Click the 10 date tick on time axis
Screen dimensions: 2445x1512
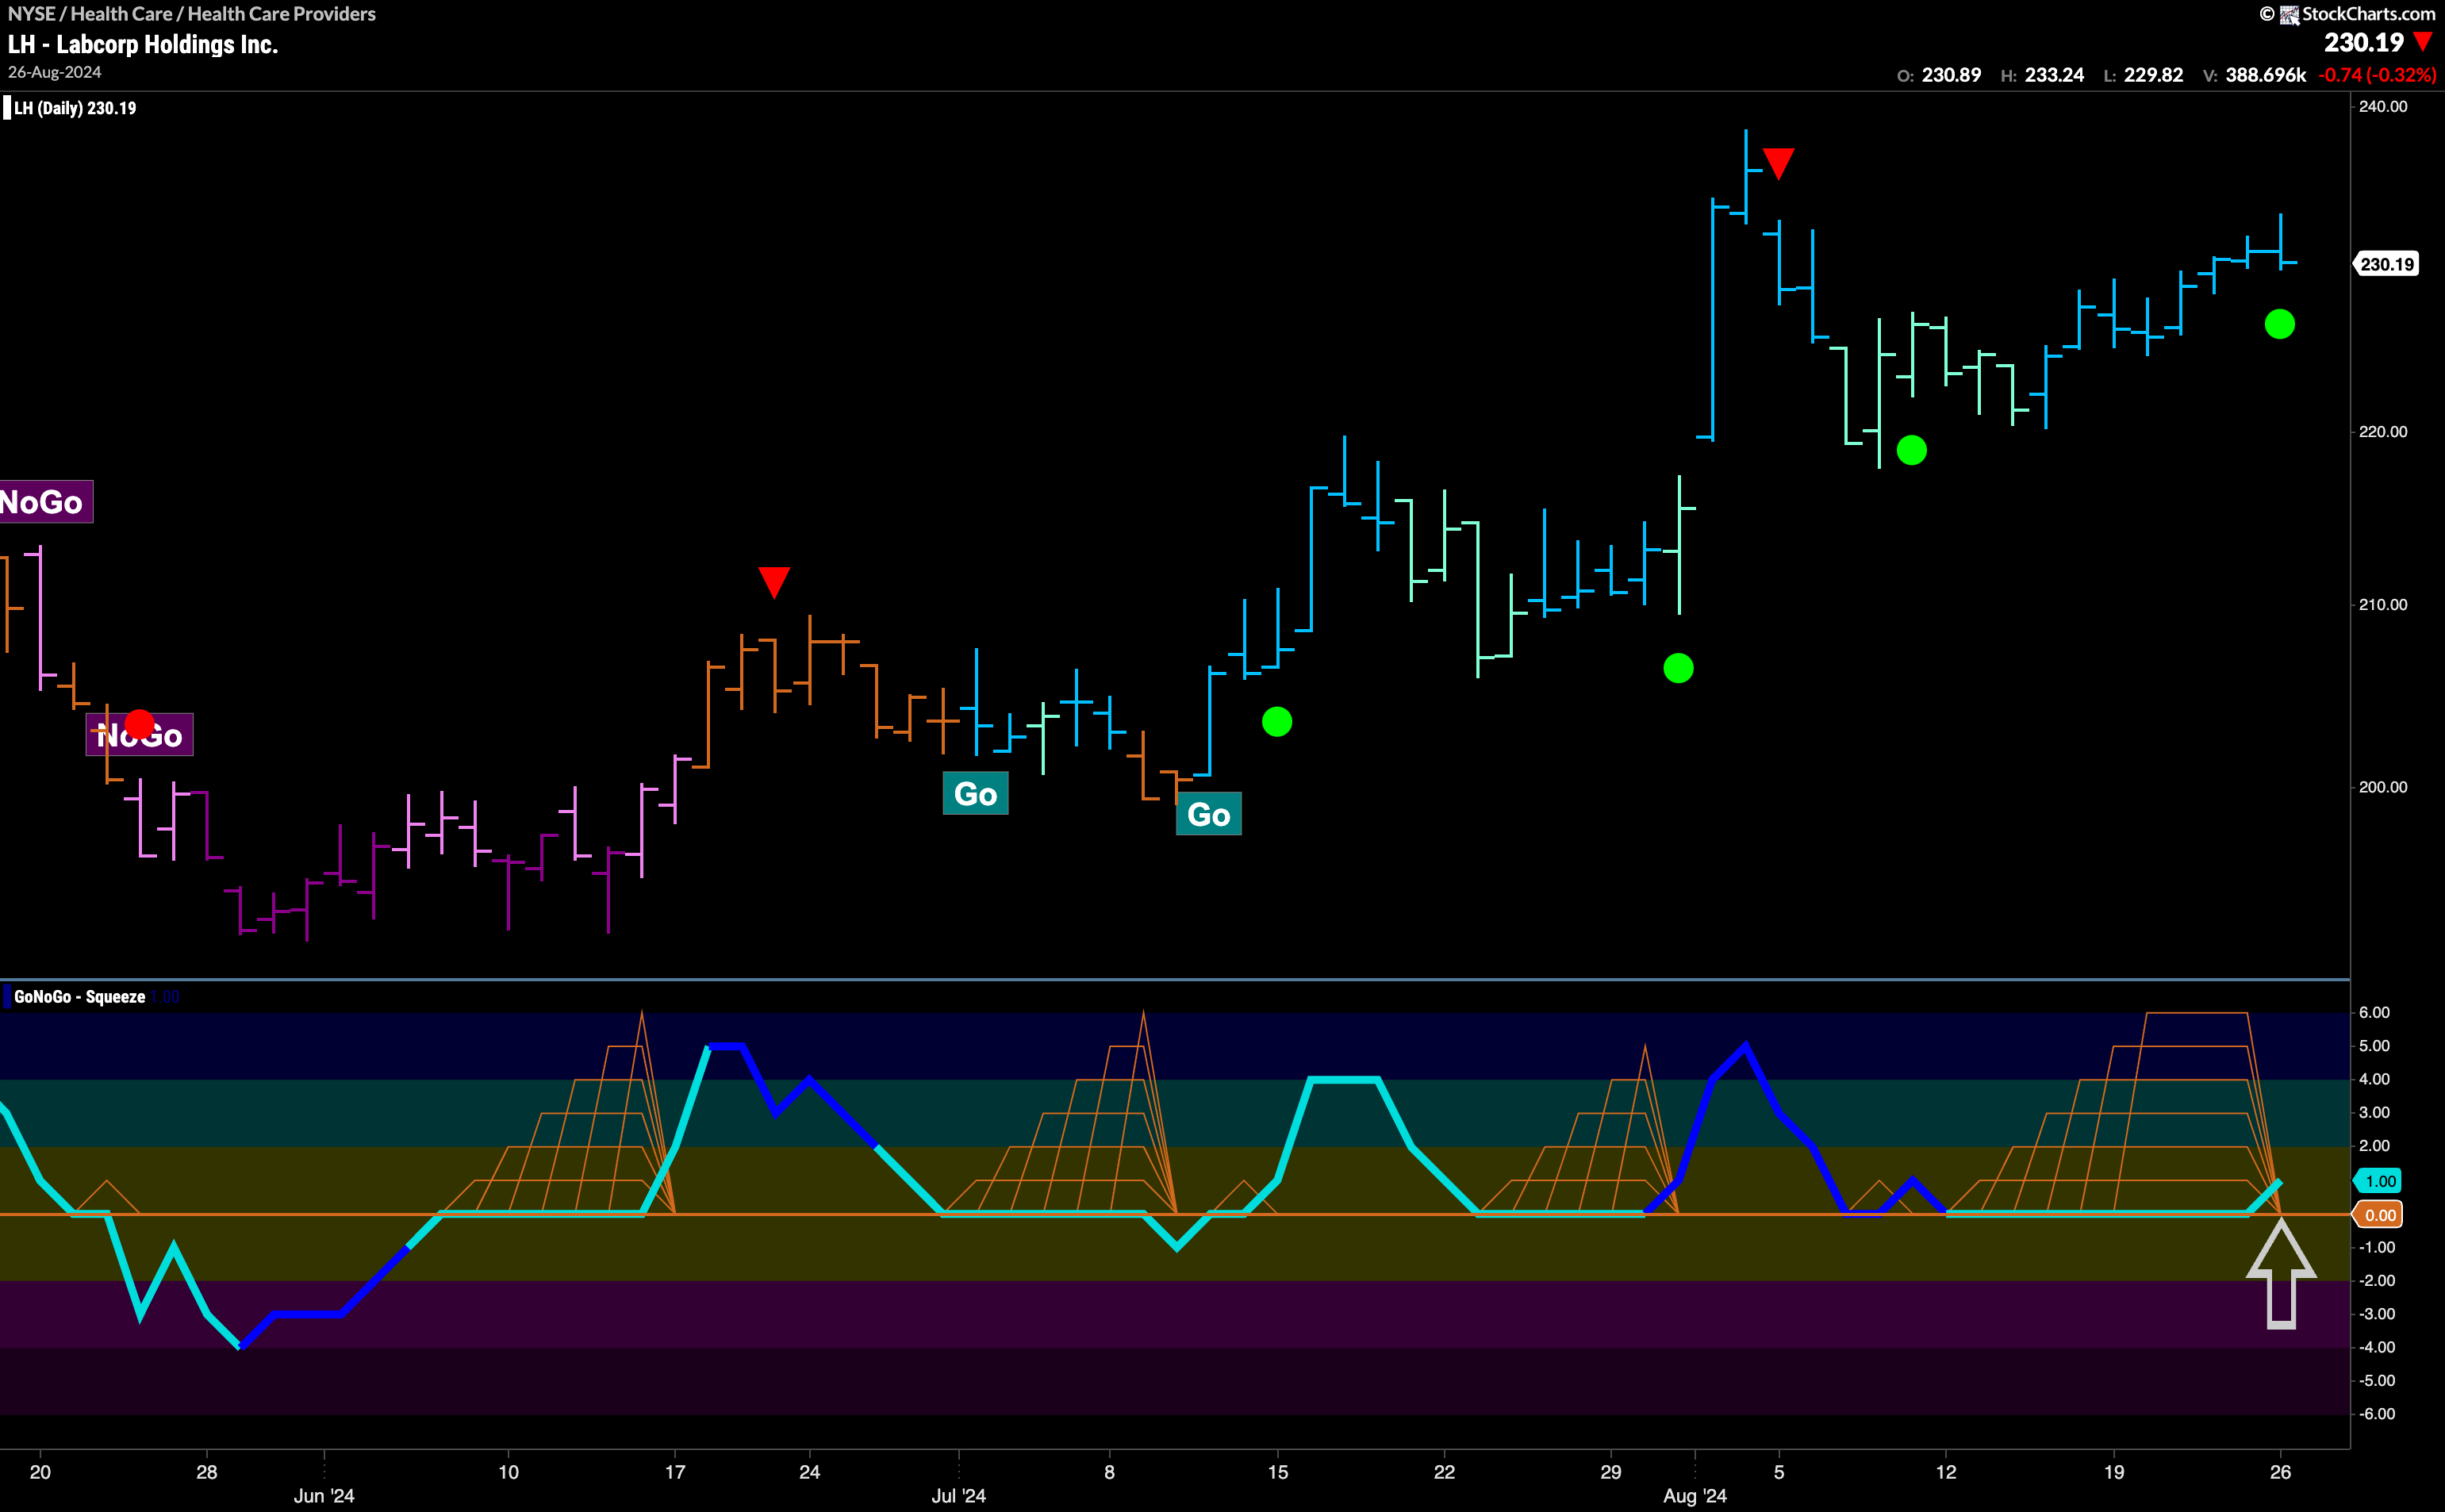point(508,1472)
